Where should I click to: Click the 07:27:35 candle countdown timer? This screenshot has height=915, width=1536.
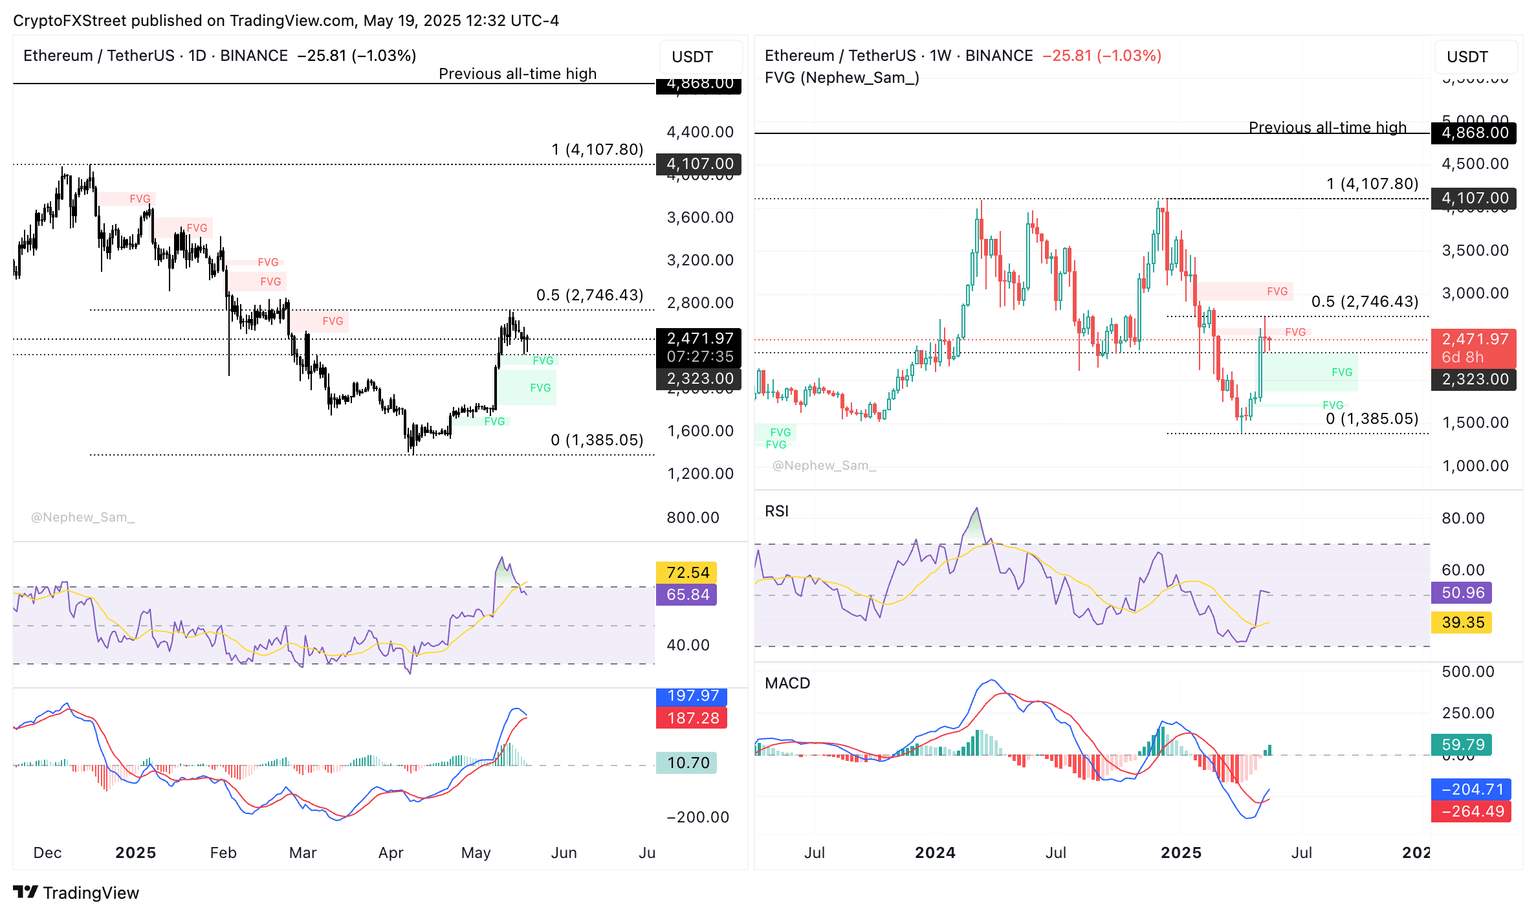click(x=700, y=354)
